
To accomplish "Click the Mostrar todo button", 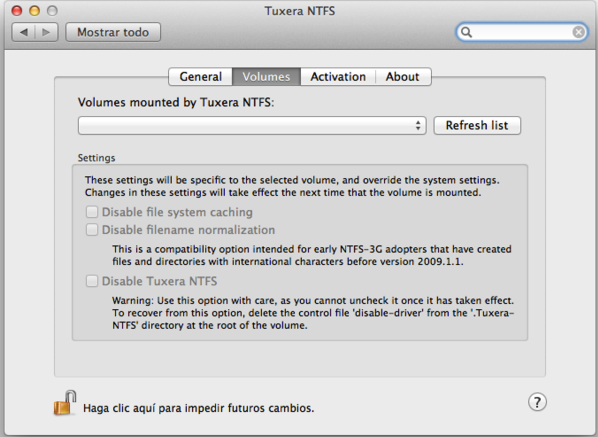I will [x=113, y=32].
